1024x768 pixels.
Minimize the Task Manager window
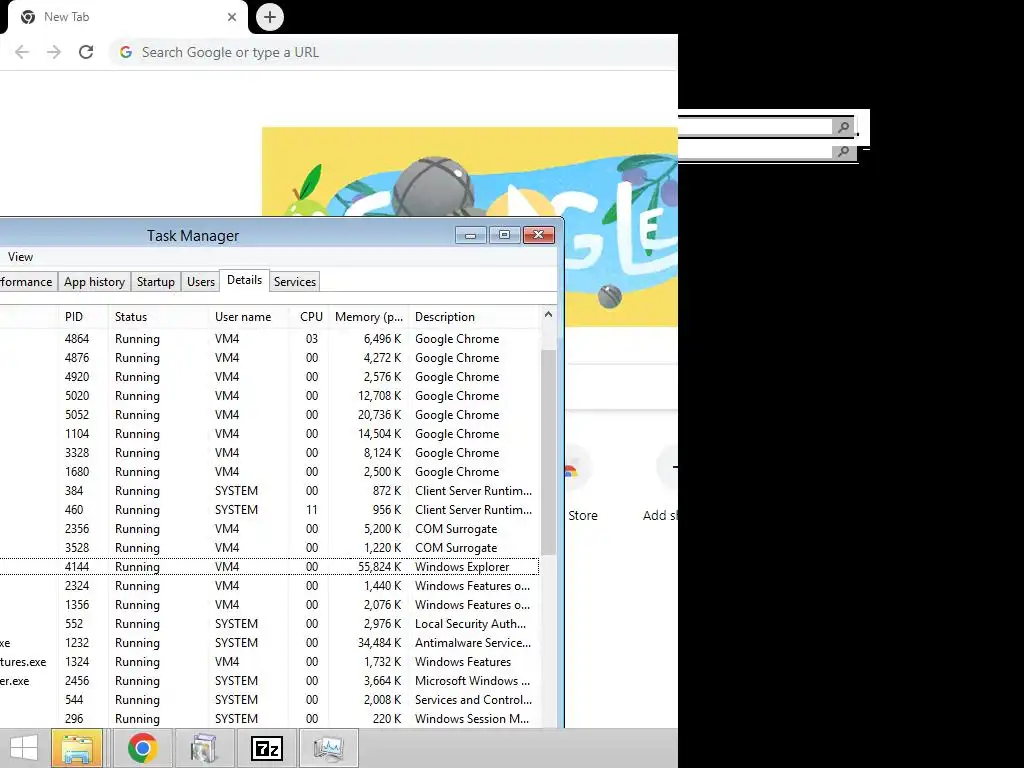pyautogui.click(x=471, y=235)
